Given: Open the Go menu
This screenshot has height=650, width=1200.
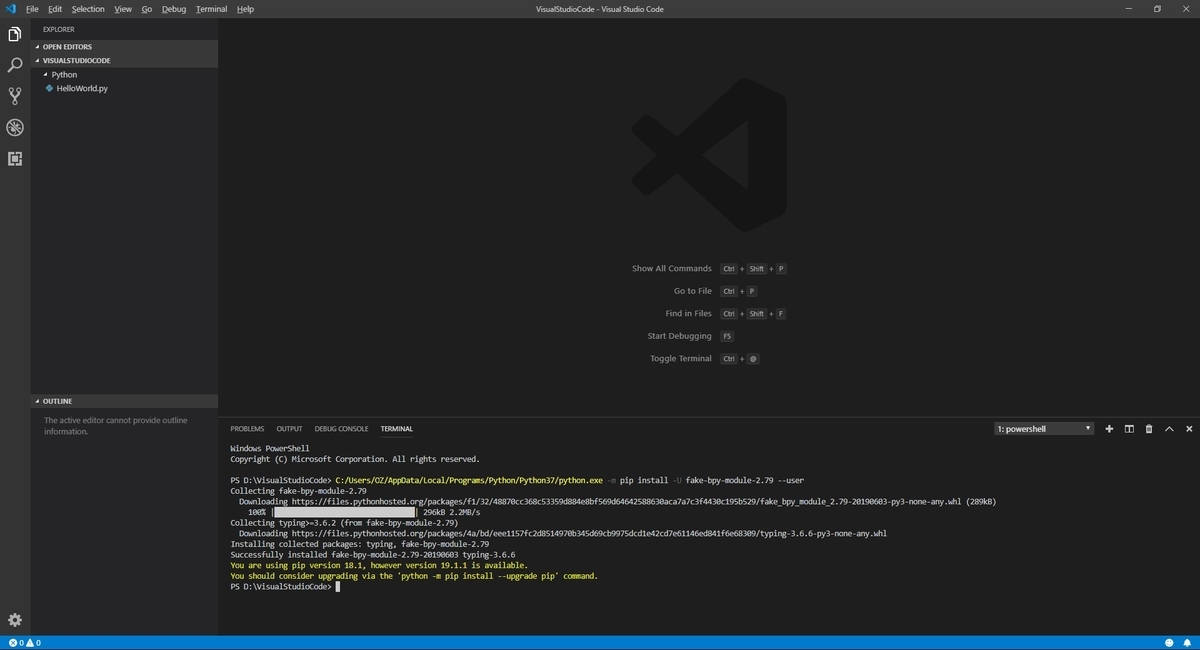Looking at the screenshot, I should coord(147,9).
